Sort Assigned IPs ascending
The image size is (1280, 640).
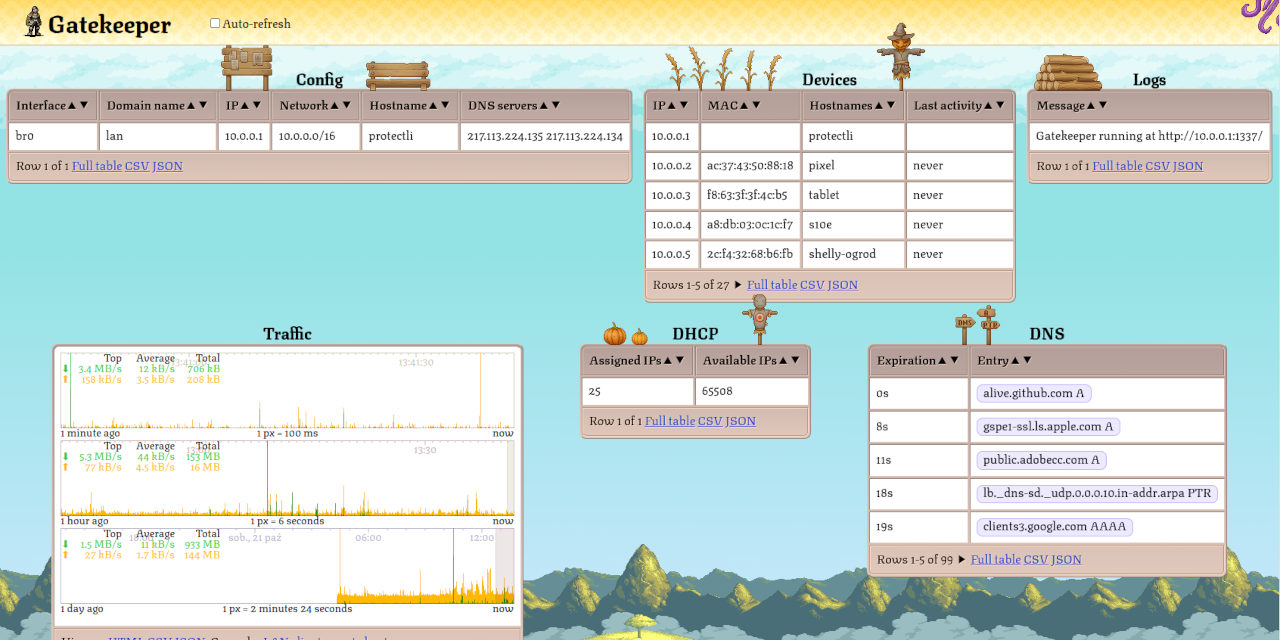click(668, 360)
